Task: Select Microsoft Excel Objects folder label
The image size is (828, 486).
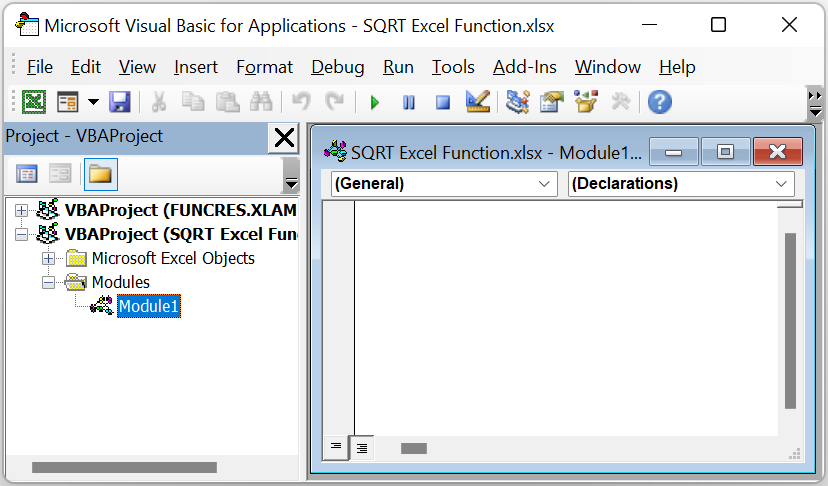Action: [x=173, y=258]
